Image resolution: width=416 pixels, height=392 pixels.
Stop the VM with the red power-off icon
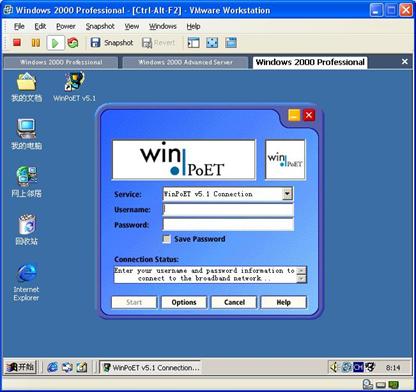17,43
